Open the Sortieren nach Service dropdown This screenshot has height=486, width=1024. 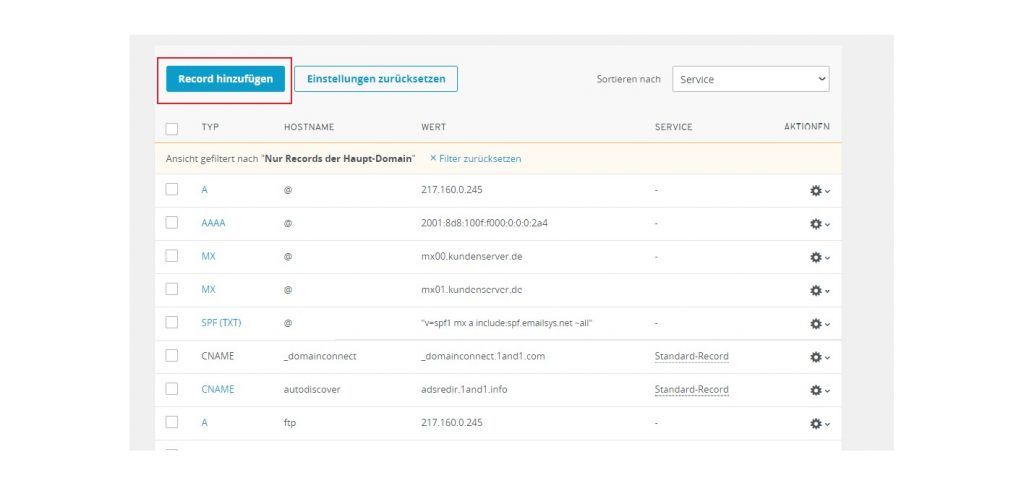click(x=750, y=79)
